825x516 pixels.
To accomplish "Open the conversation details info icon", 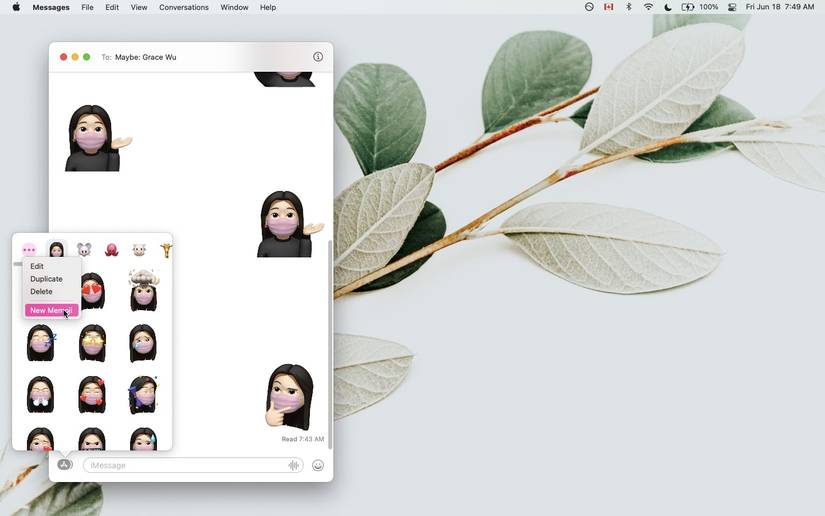I will (x=318, y=57).
